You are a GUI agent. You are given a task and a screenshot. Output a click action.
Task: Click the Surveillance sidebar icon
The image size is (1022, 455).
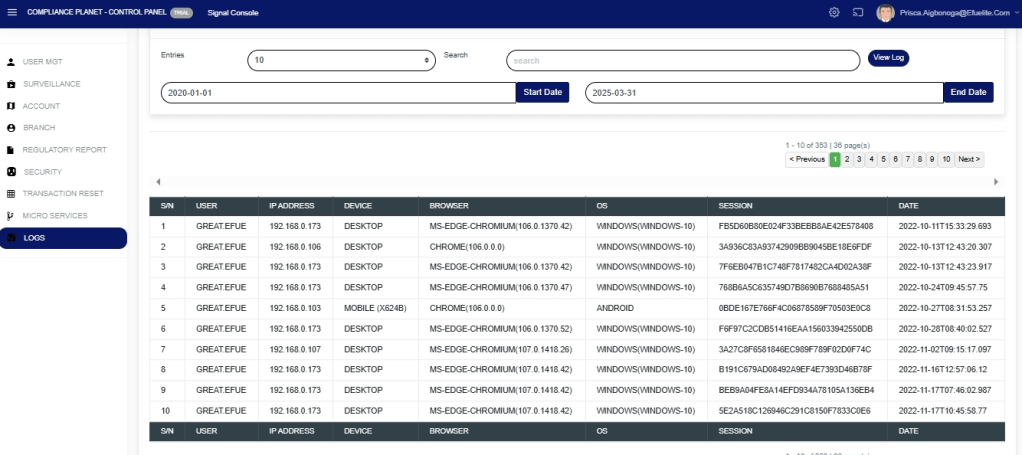(x=11, y=84)
